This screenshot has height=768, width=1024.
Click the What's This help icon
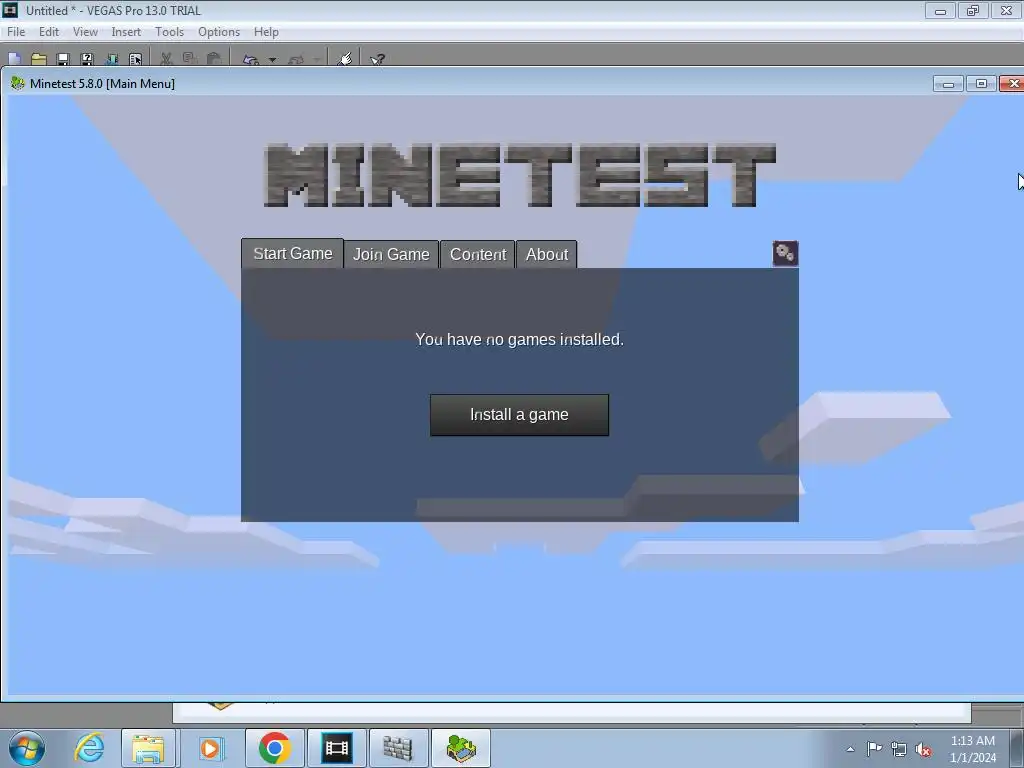(377, 59)
